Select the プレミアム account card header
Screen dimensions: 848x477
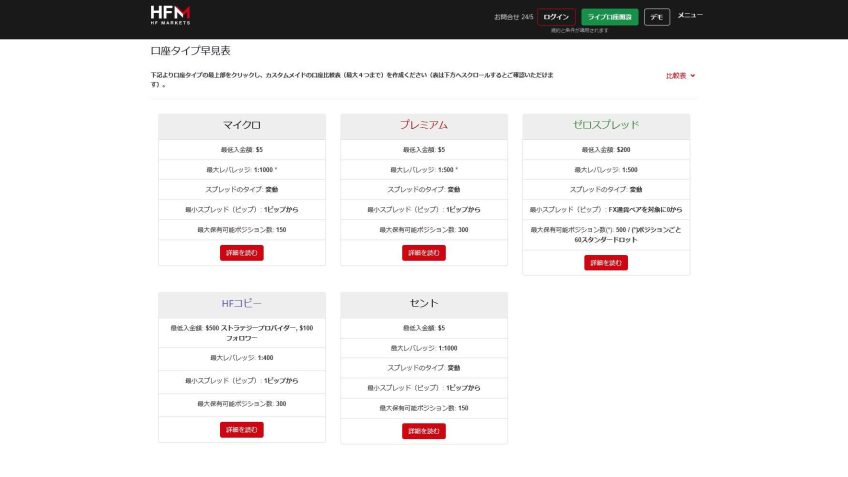[x=424, y=126]
